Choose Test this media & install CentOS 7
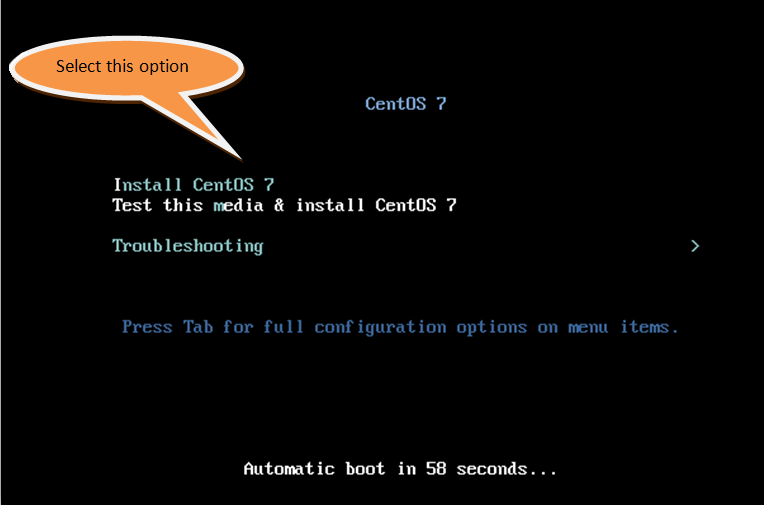This screenshot has height=505, width=764. [x=285, y=205]
